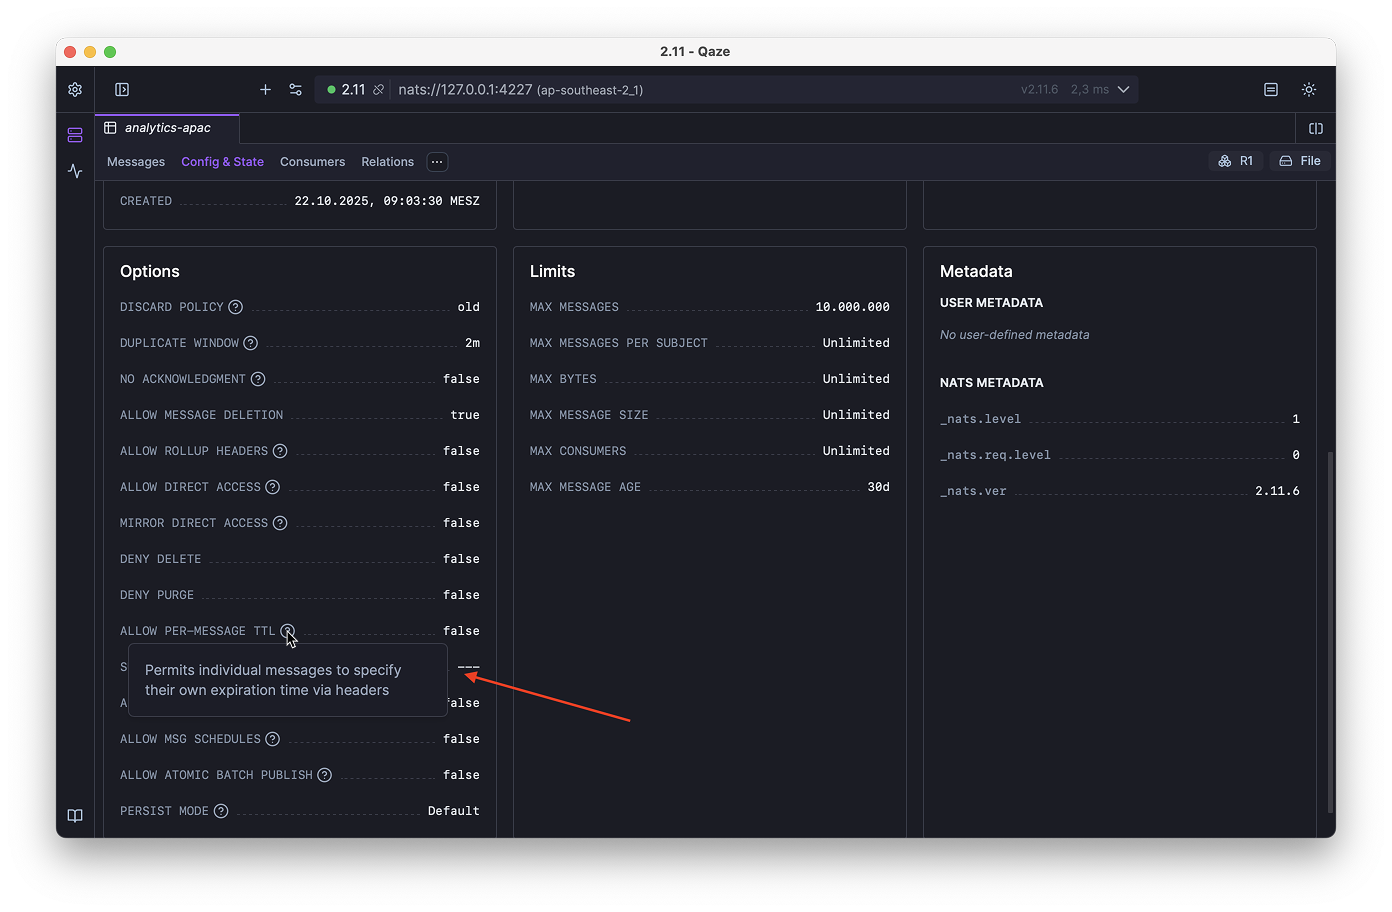The width and height of the screenshot is (1392, 912).
Task: Expand the right side panel with the bracket icon
Action: [x=1316, y=128]
